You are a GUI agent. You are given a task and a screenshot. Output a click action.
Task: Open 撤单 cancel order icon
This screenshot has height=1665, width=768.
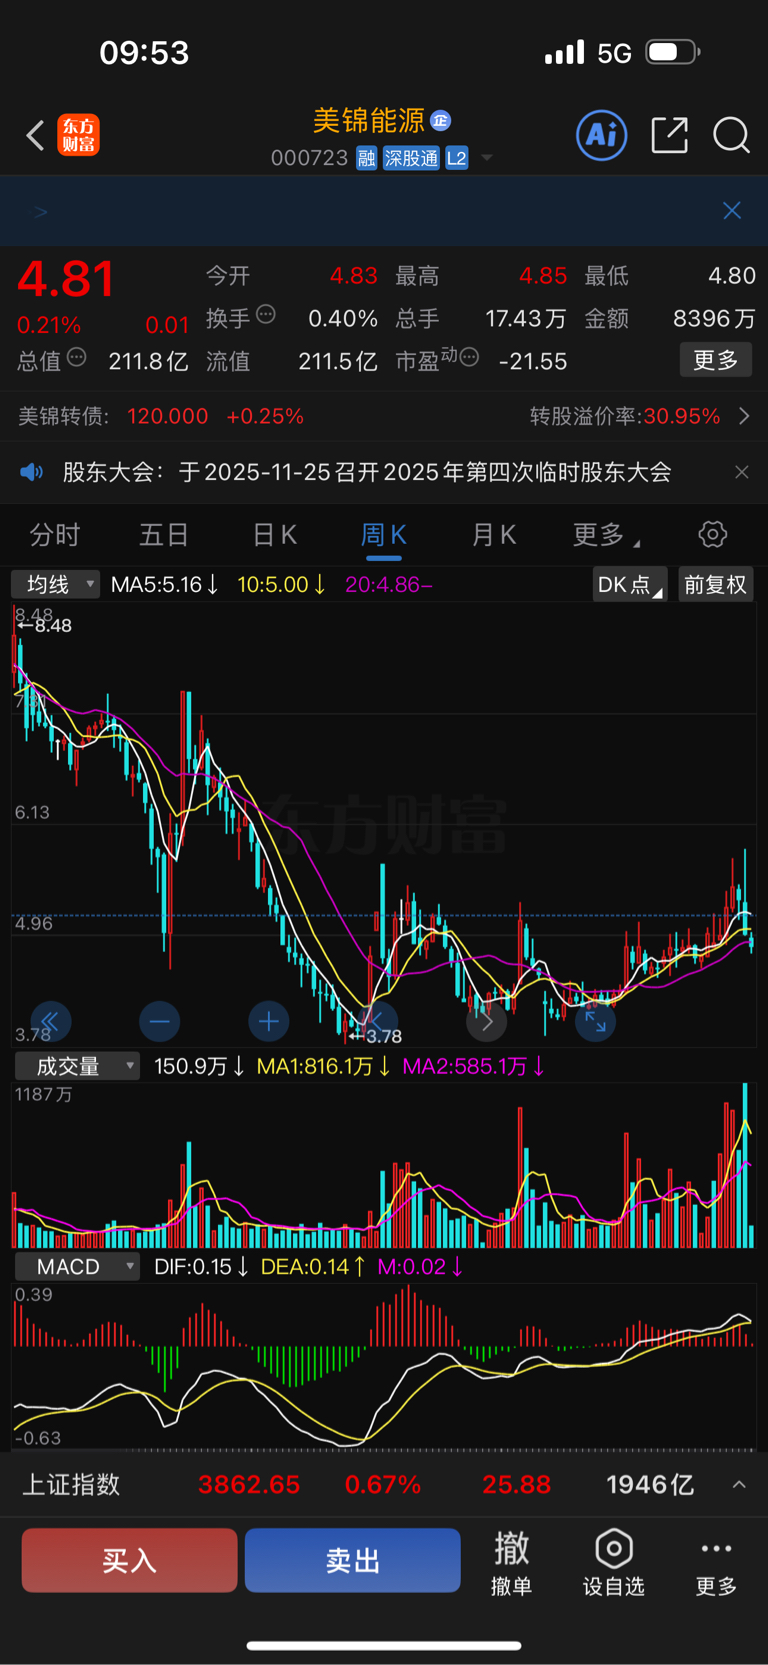[x=511, y=1562]
